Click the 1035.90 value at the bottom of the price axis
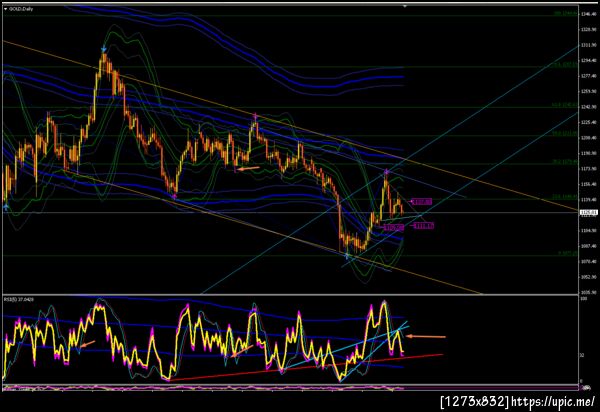Image resolution: width=600 pixels, height=412 pixels. [x=589, y=293]
